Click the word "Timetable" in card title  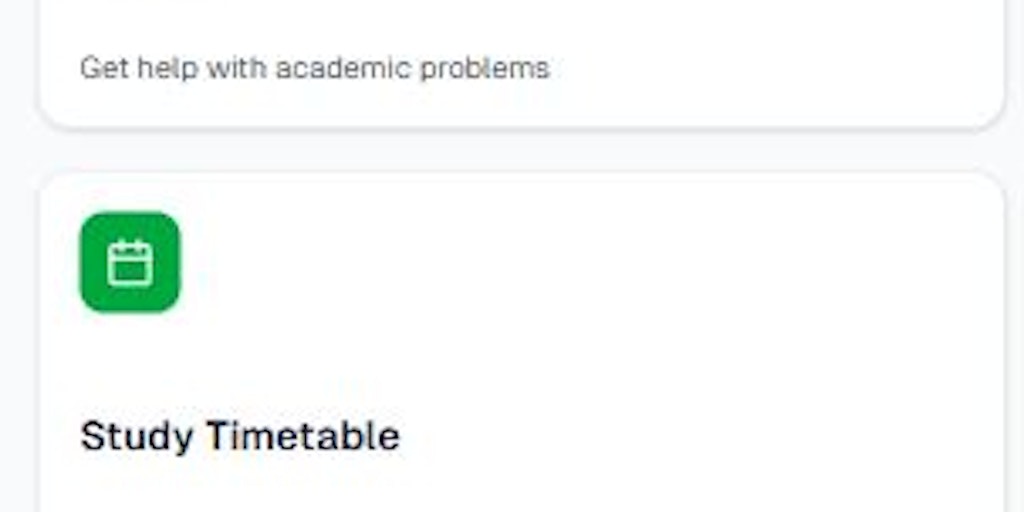tap(302, 436)
